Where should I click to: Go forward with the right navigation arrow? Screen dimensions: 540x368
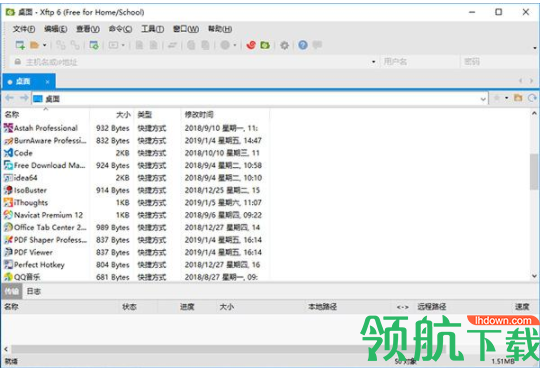[24, 98]
